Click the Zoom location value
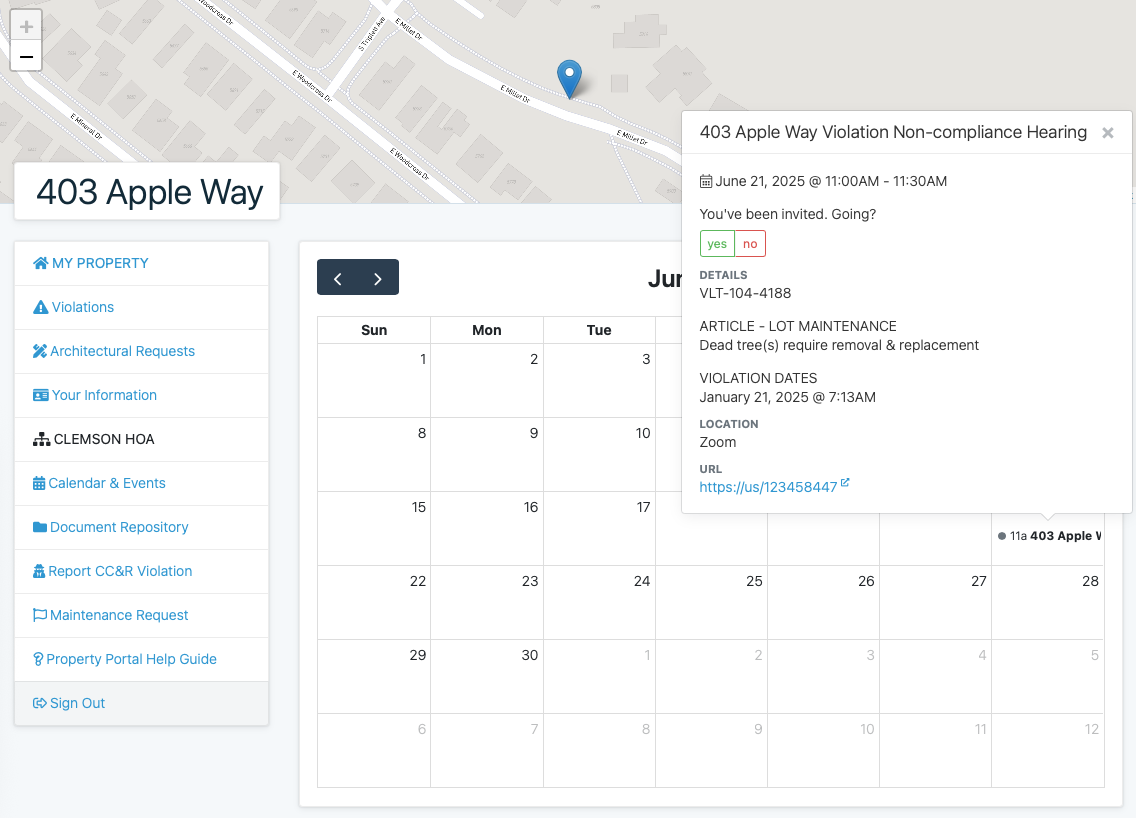 [x=717, y=442]
